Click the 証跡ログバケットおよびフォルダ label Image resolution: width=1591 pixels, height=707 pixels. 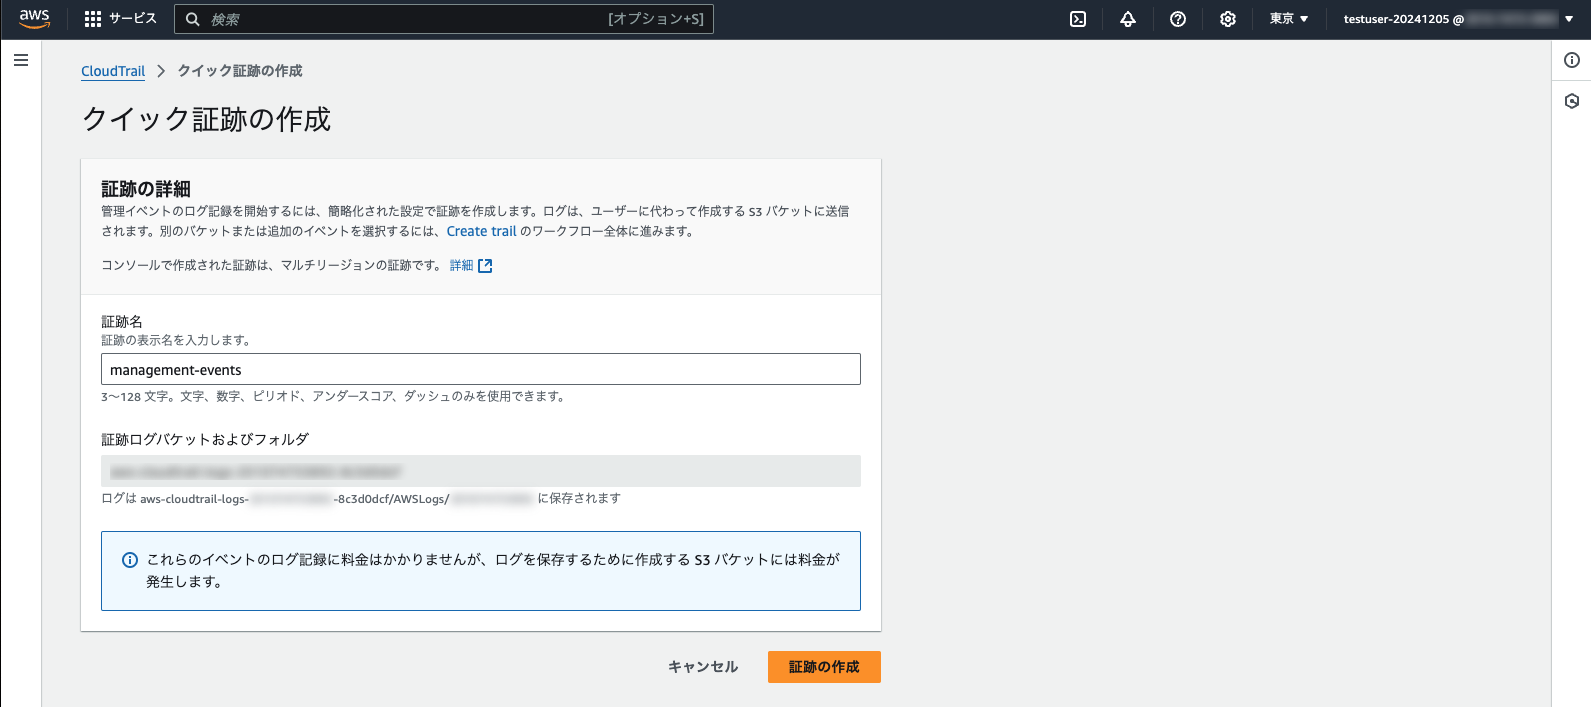(x=205, y=439)
